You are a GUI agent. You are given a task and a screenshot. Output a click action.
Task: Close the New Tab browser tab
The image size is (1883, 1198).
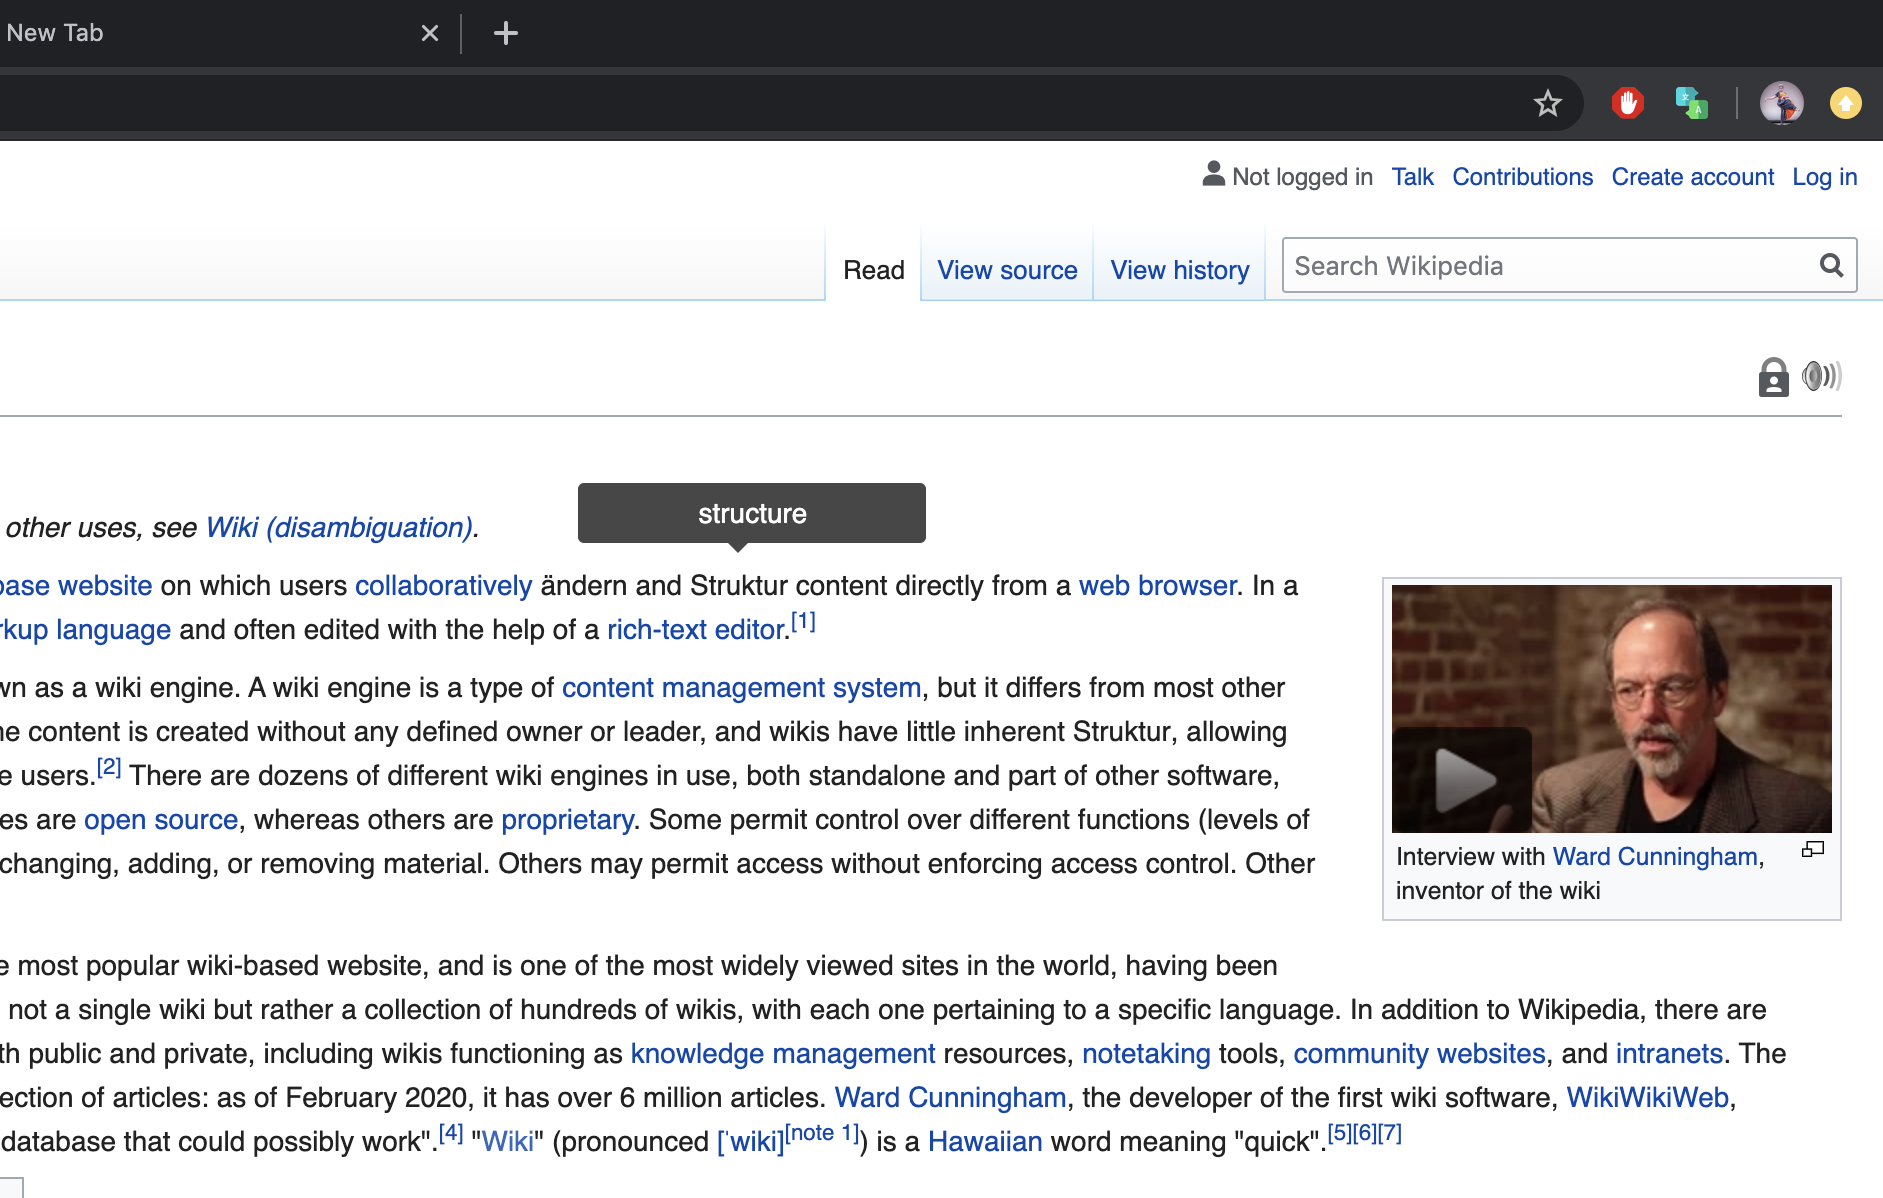point(430,33)
